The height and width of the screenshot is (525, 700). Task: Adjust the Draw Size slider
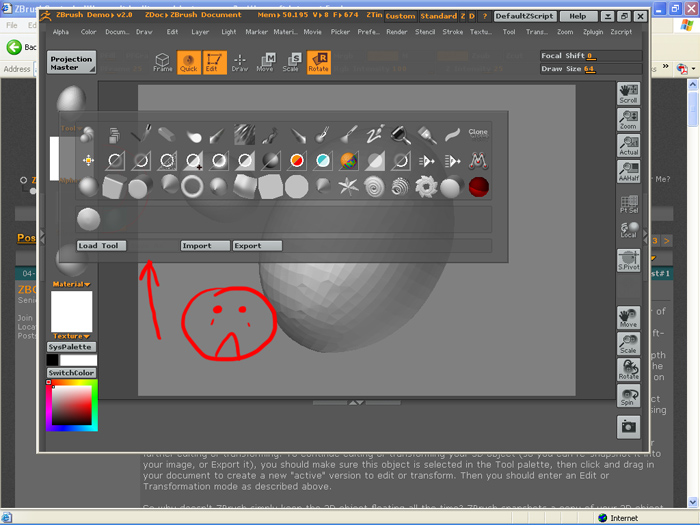click(x=591, y=69)
